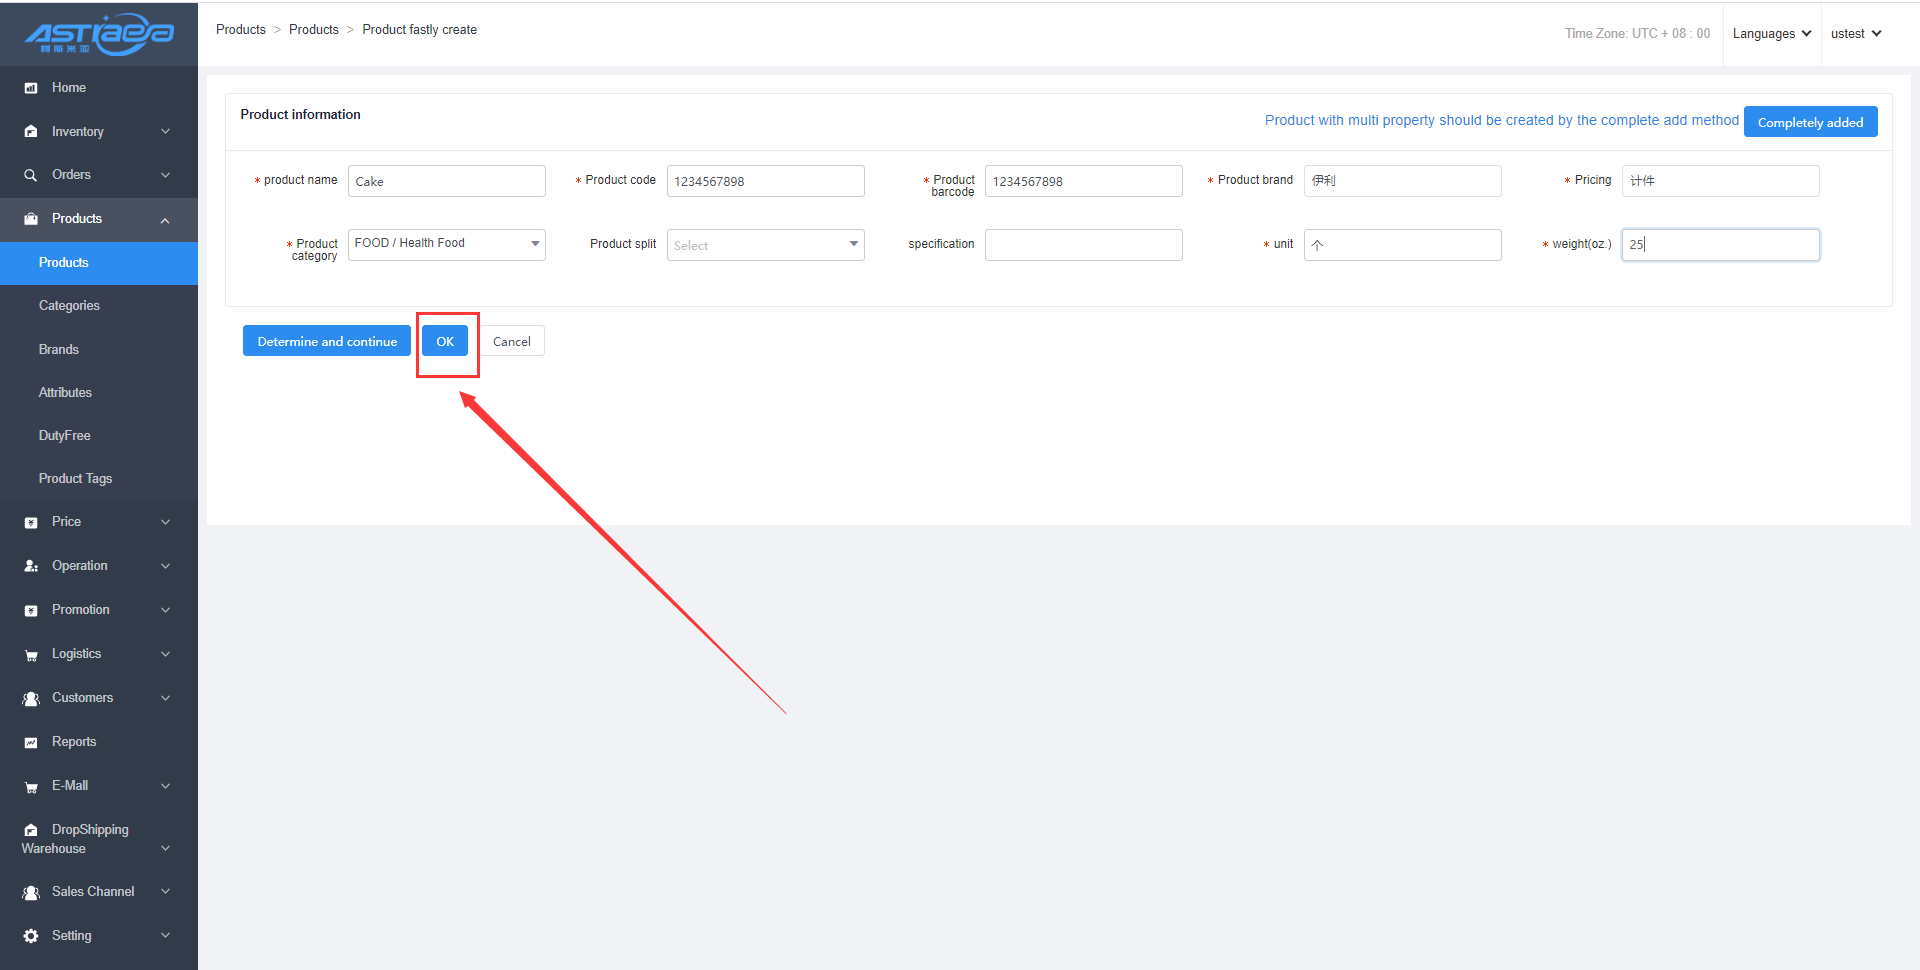1920x970 pixels.
Task: Click the Reports chart icon
Action: (31, 742)
